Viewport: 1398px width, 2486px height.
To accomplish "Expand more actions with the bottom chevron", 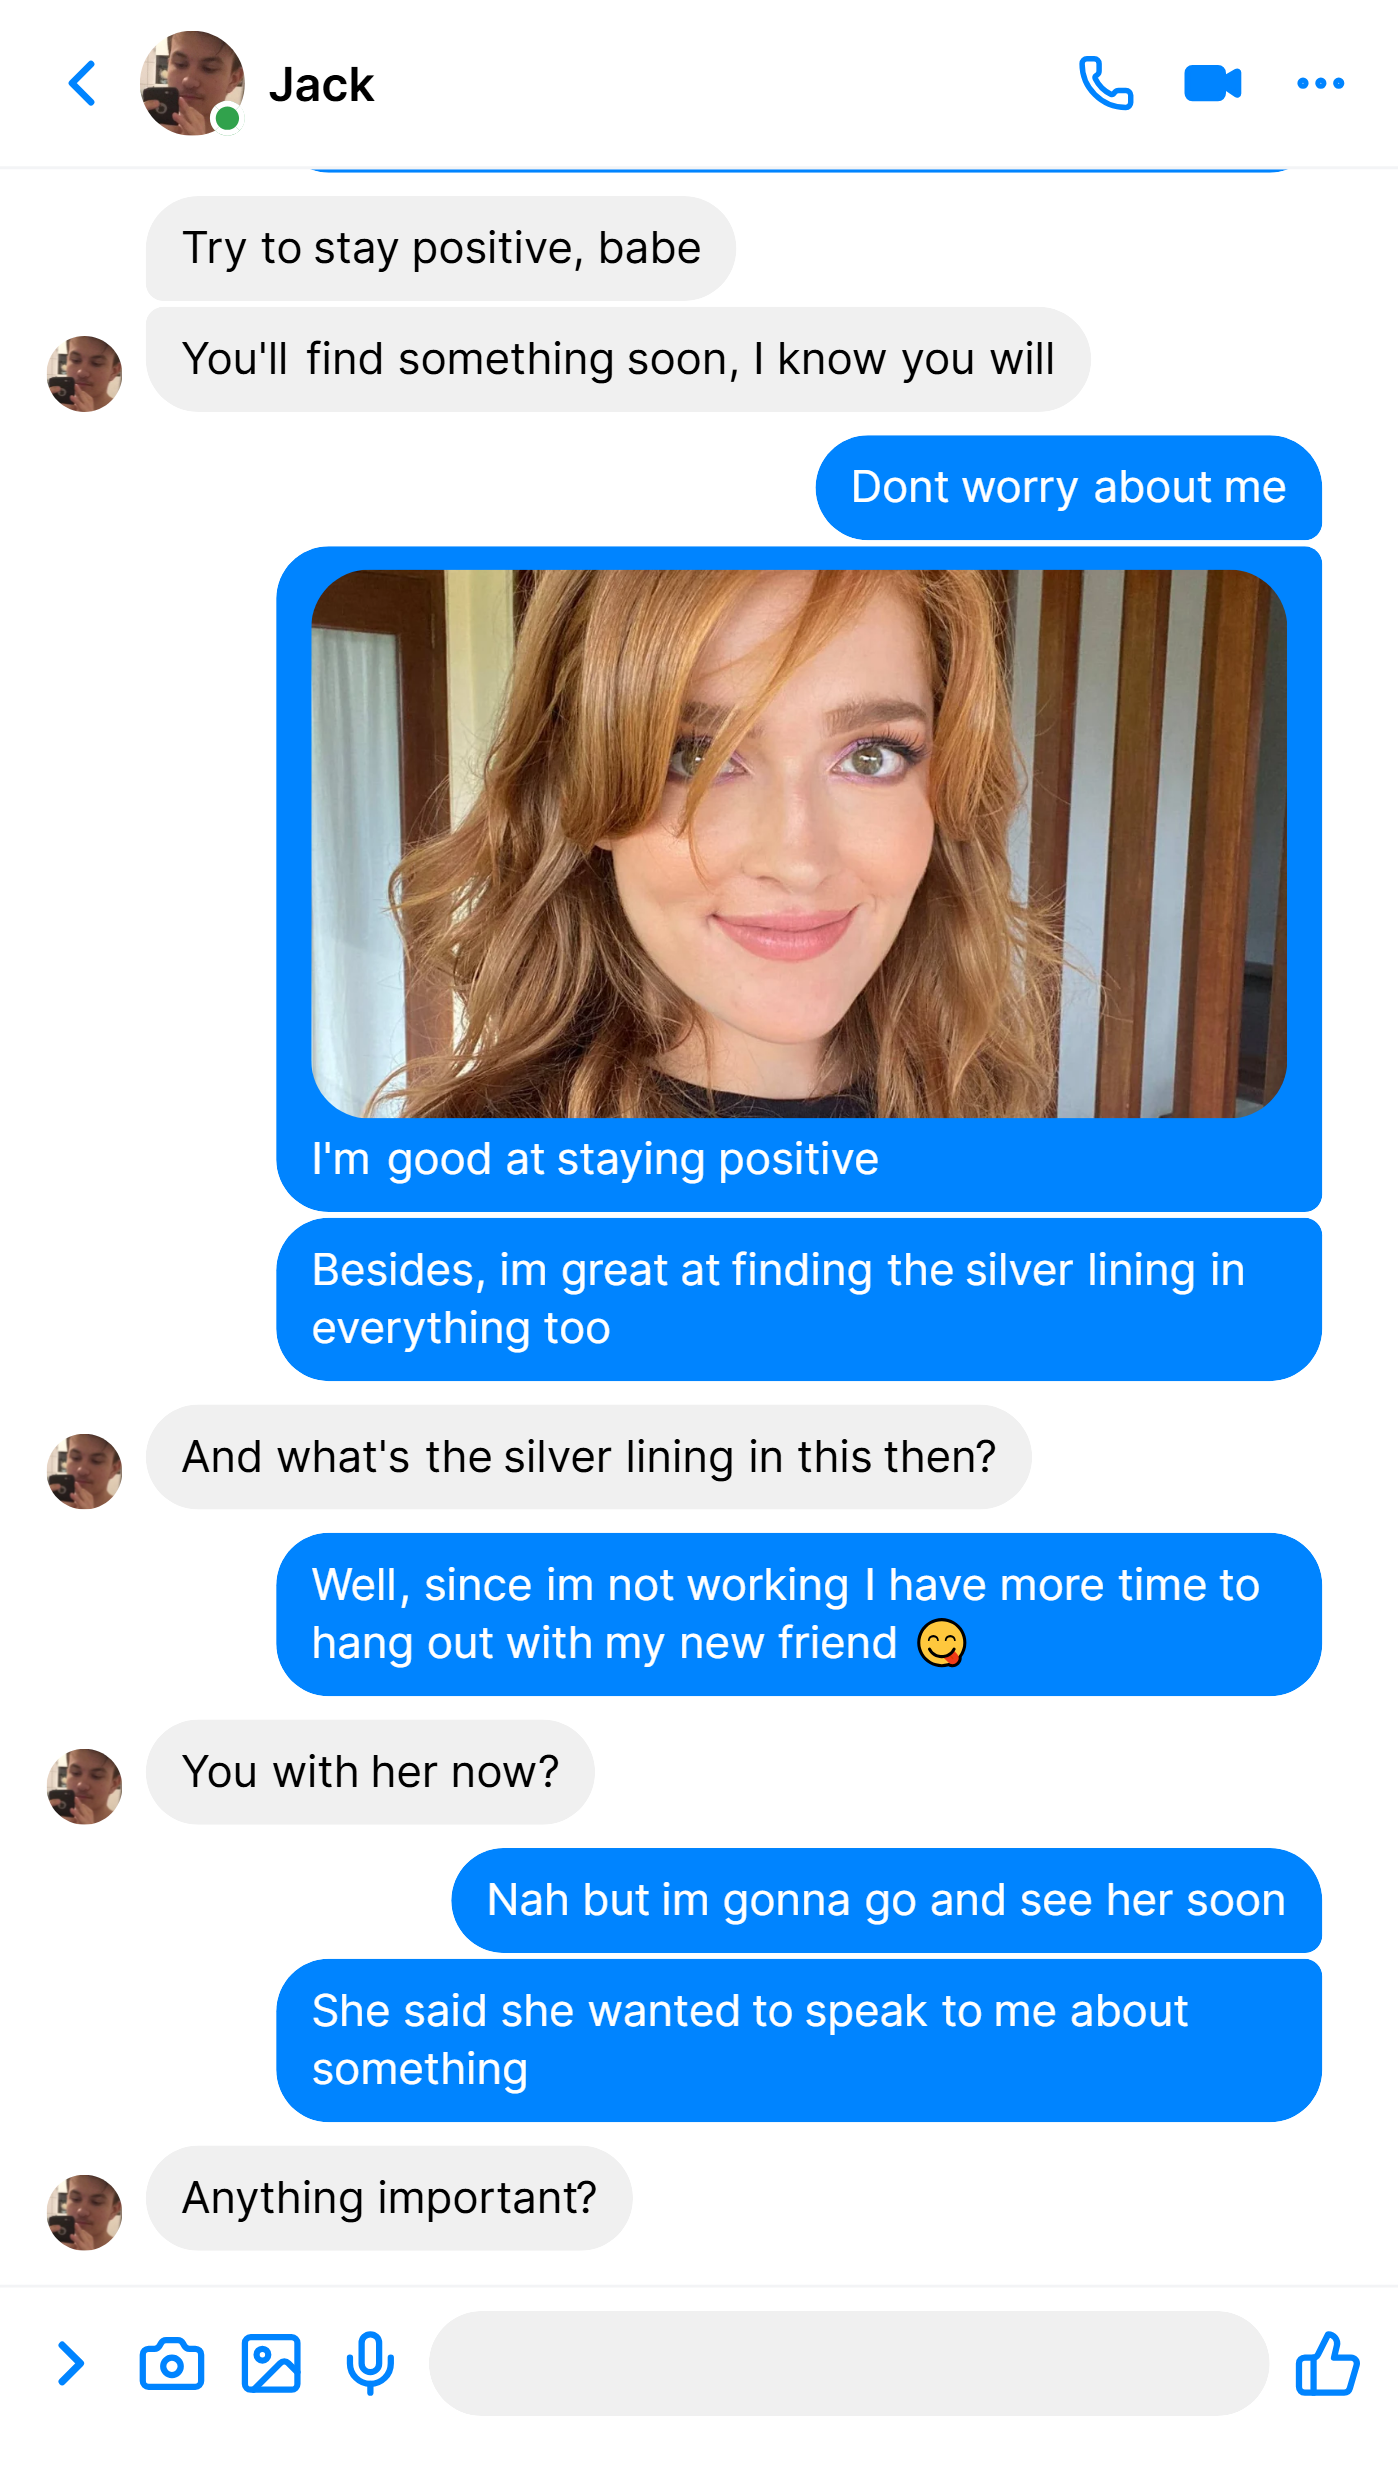I will click(70, 2364).
